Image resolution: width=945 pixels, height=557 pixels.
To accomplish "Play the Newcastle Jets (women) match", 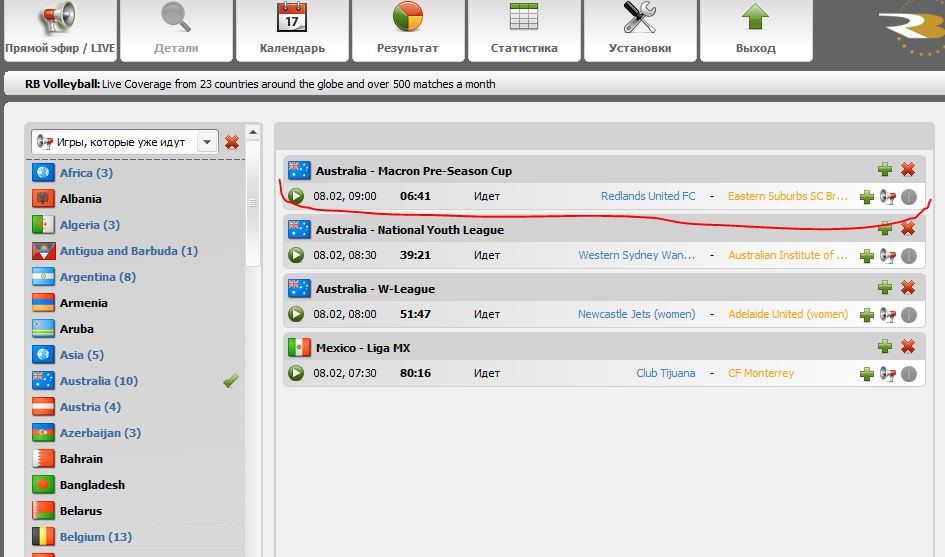I will coord(296,314).
